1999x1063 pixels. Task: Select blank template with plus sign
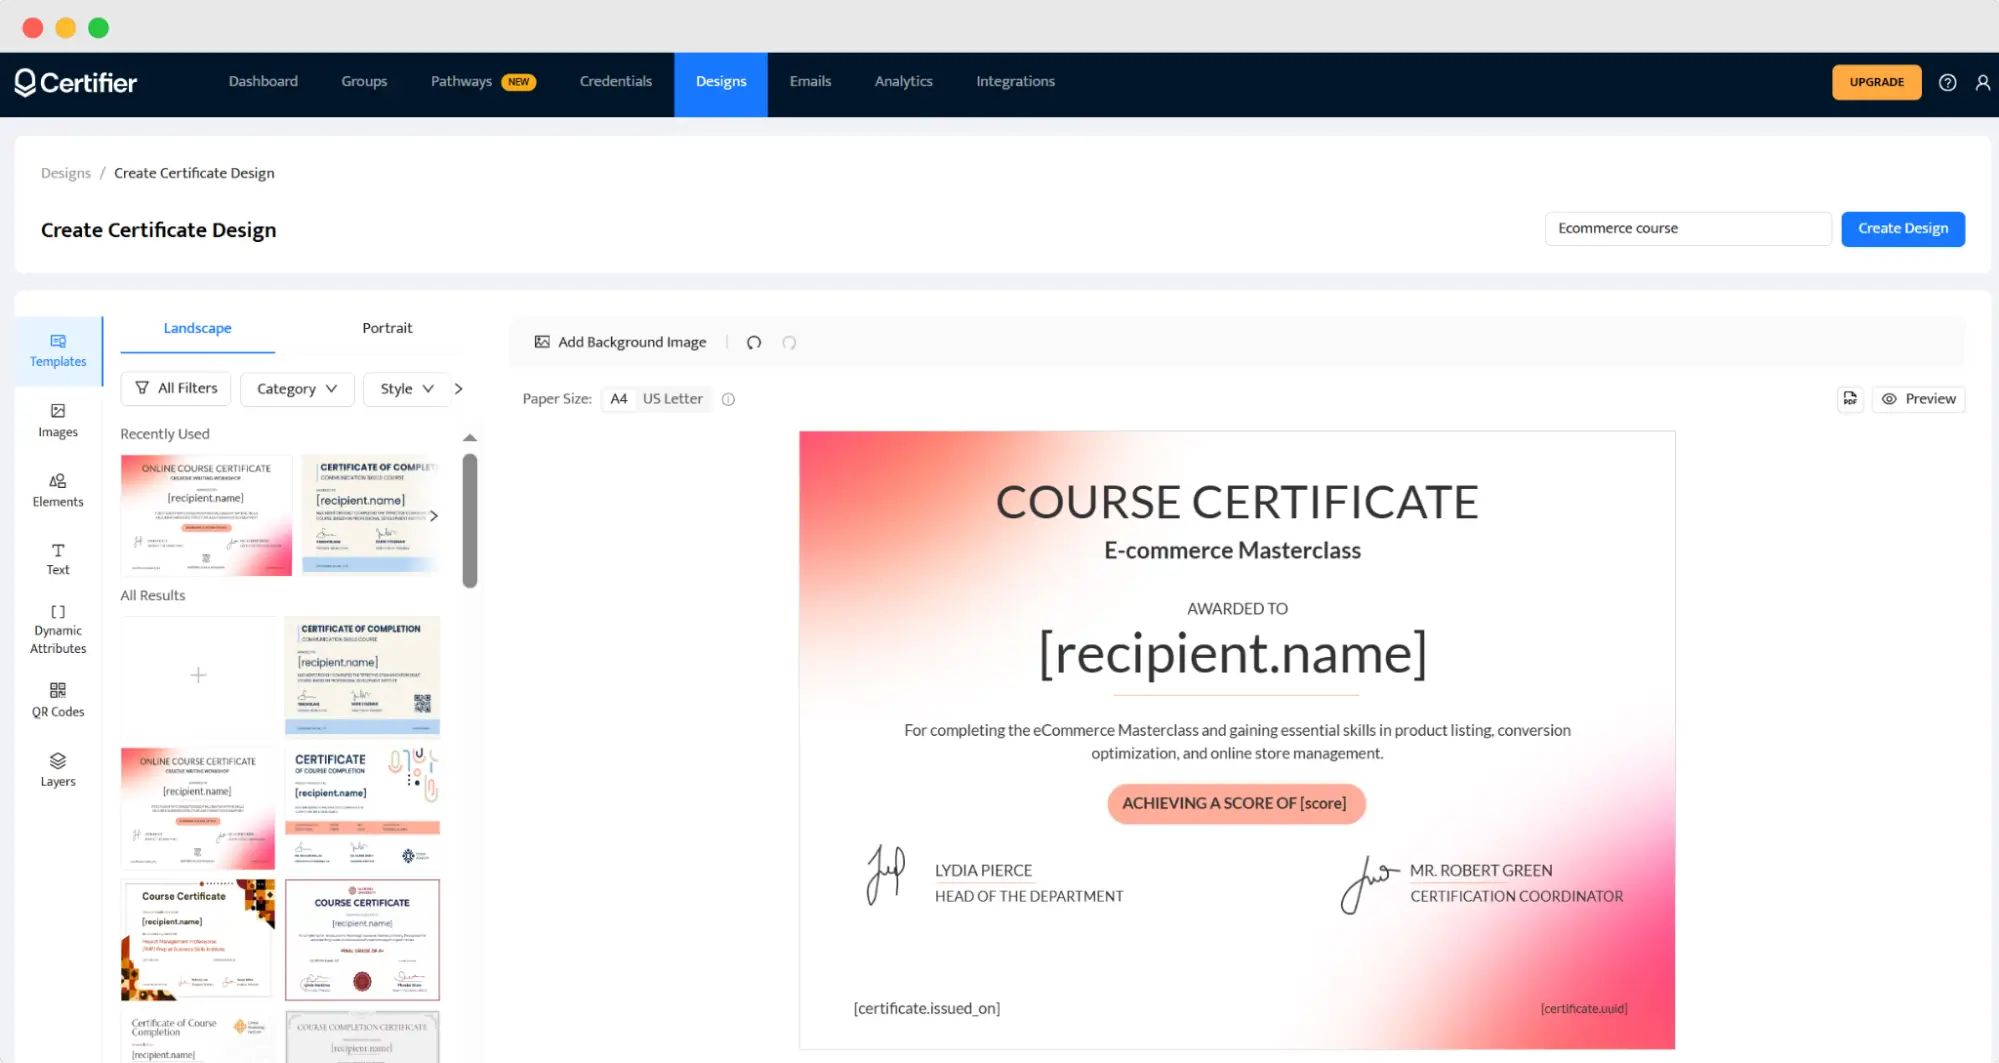point(198,675)
